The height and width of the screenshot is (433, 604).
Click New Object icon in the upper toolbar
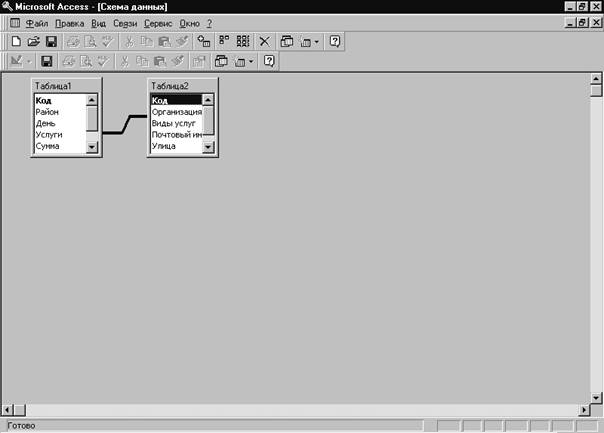305,42
